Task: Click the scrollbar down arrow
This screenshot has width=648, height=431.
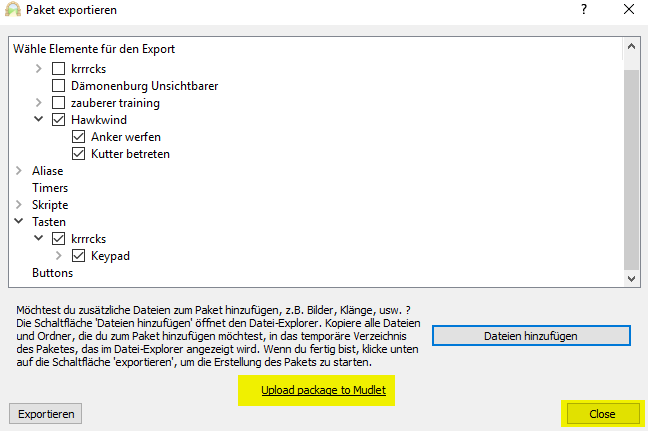Action: tap(631, 279)
